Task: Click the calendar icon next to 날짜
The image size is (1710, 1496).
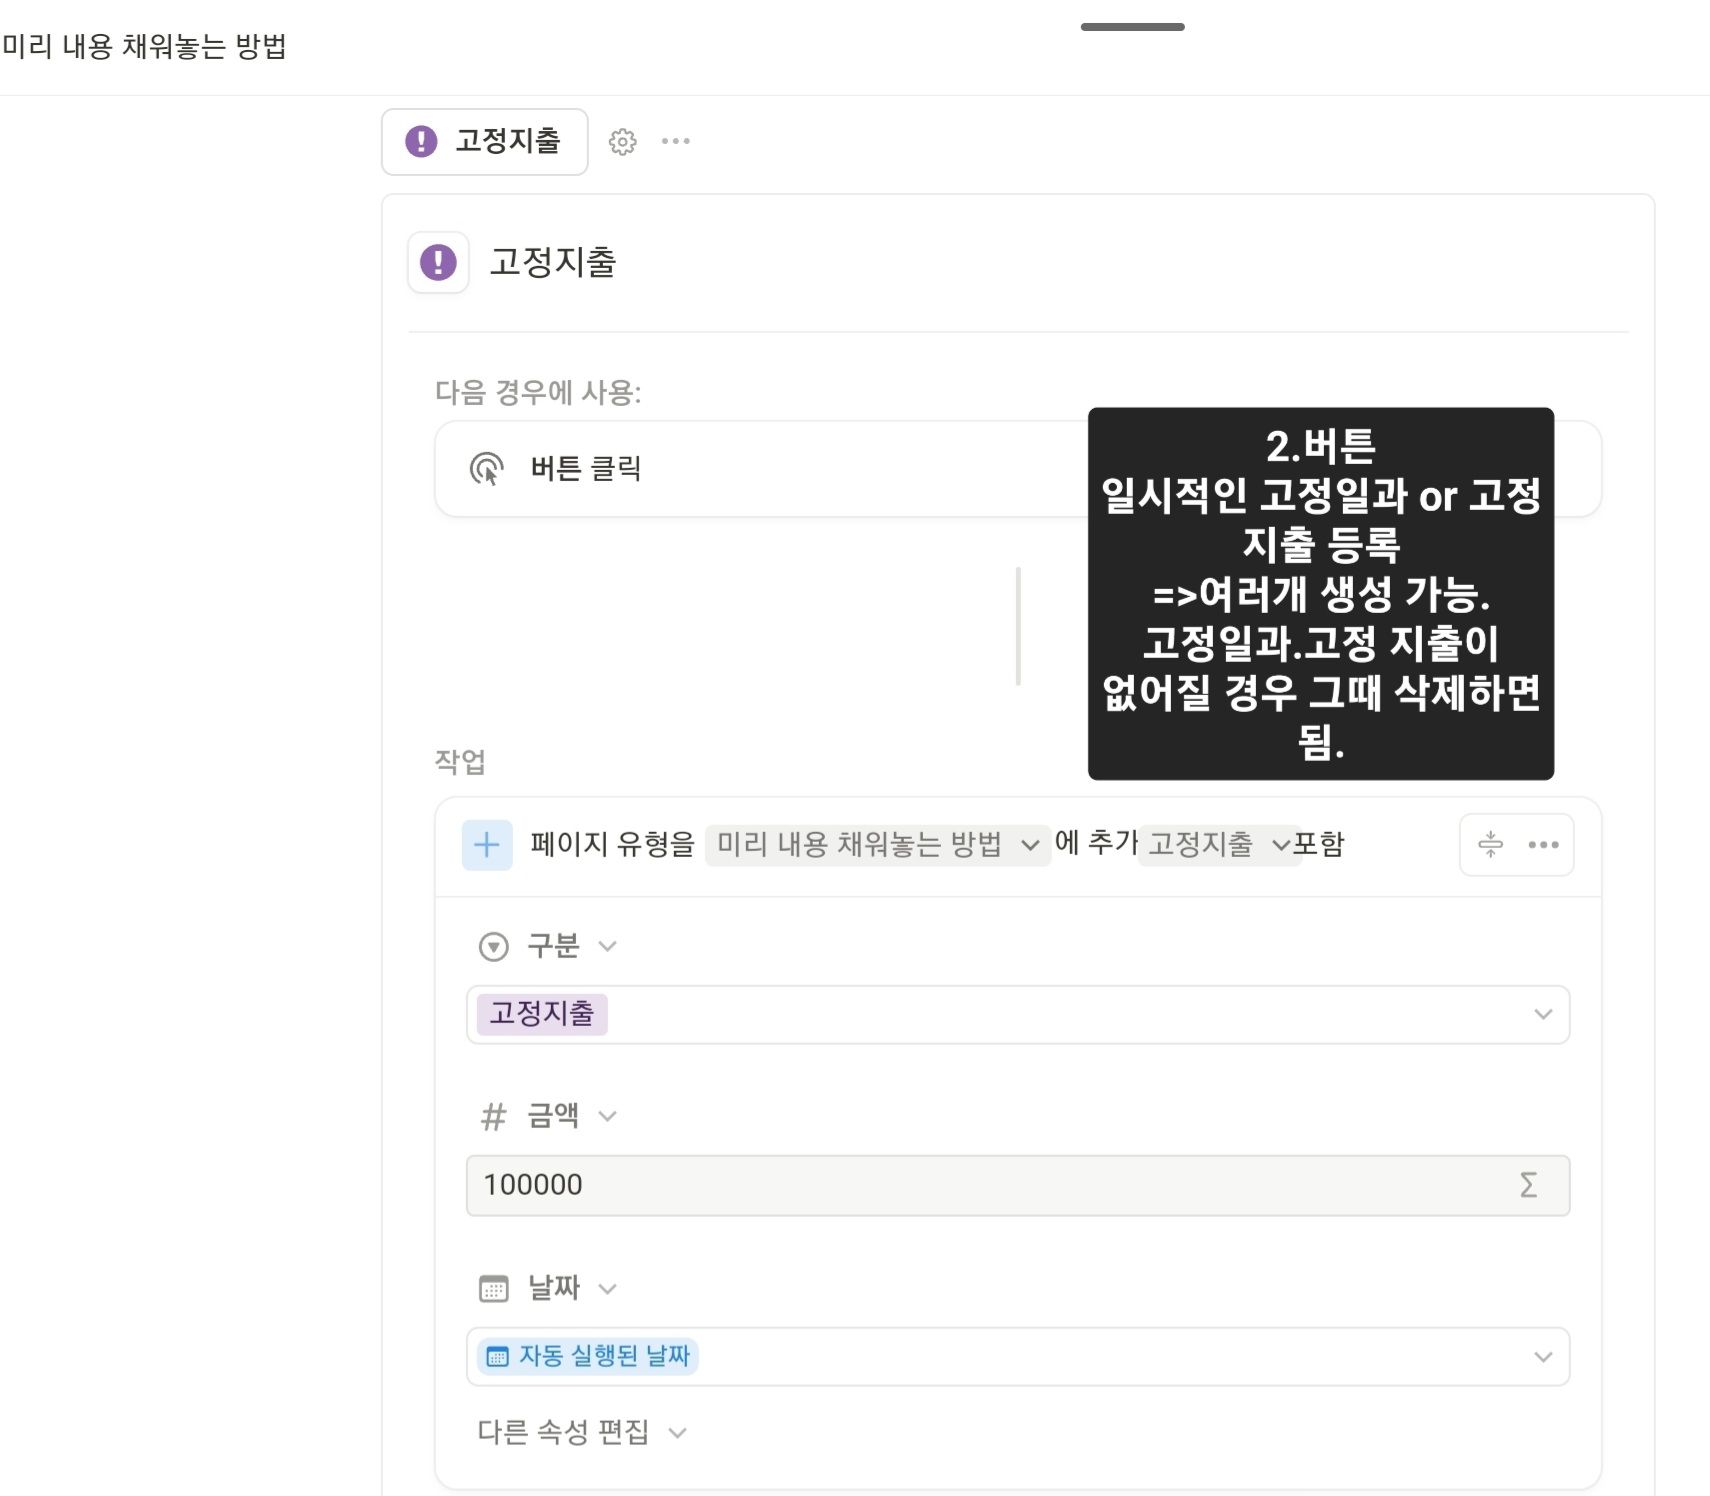Action: tap(494, 1289)
